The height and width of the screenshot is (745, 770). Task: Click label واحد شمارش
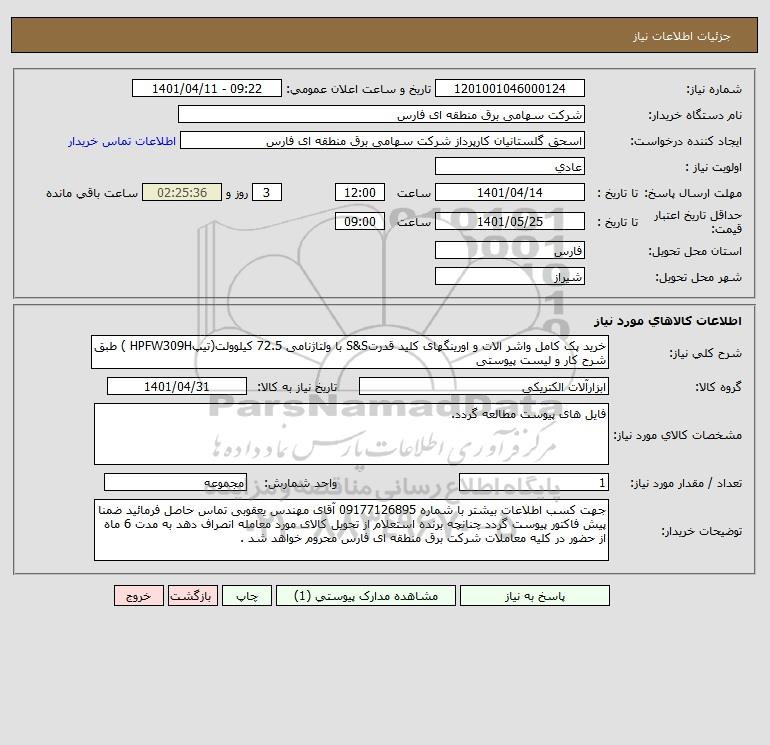point(301,484)
